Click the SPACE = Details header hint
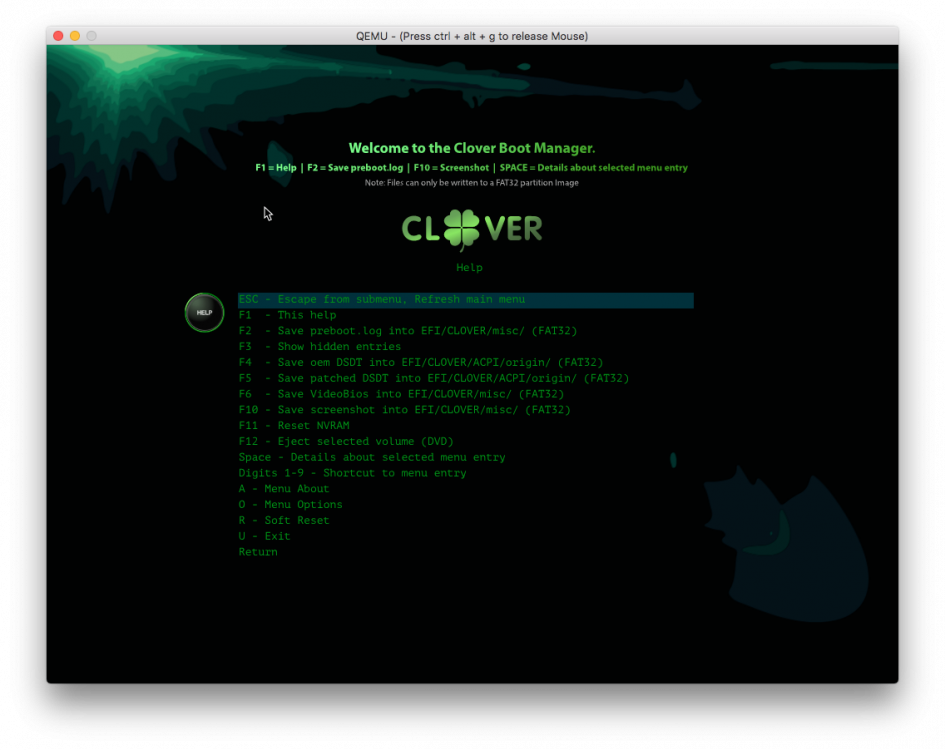The image size is (945, 750). click(x=594, y=168)
